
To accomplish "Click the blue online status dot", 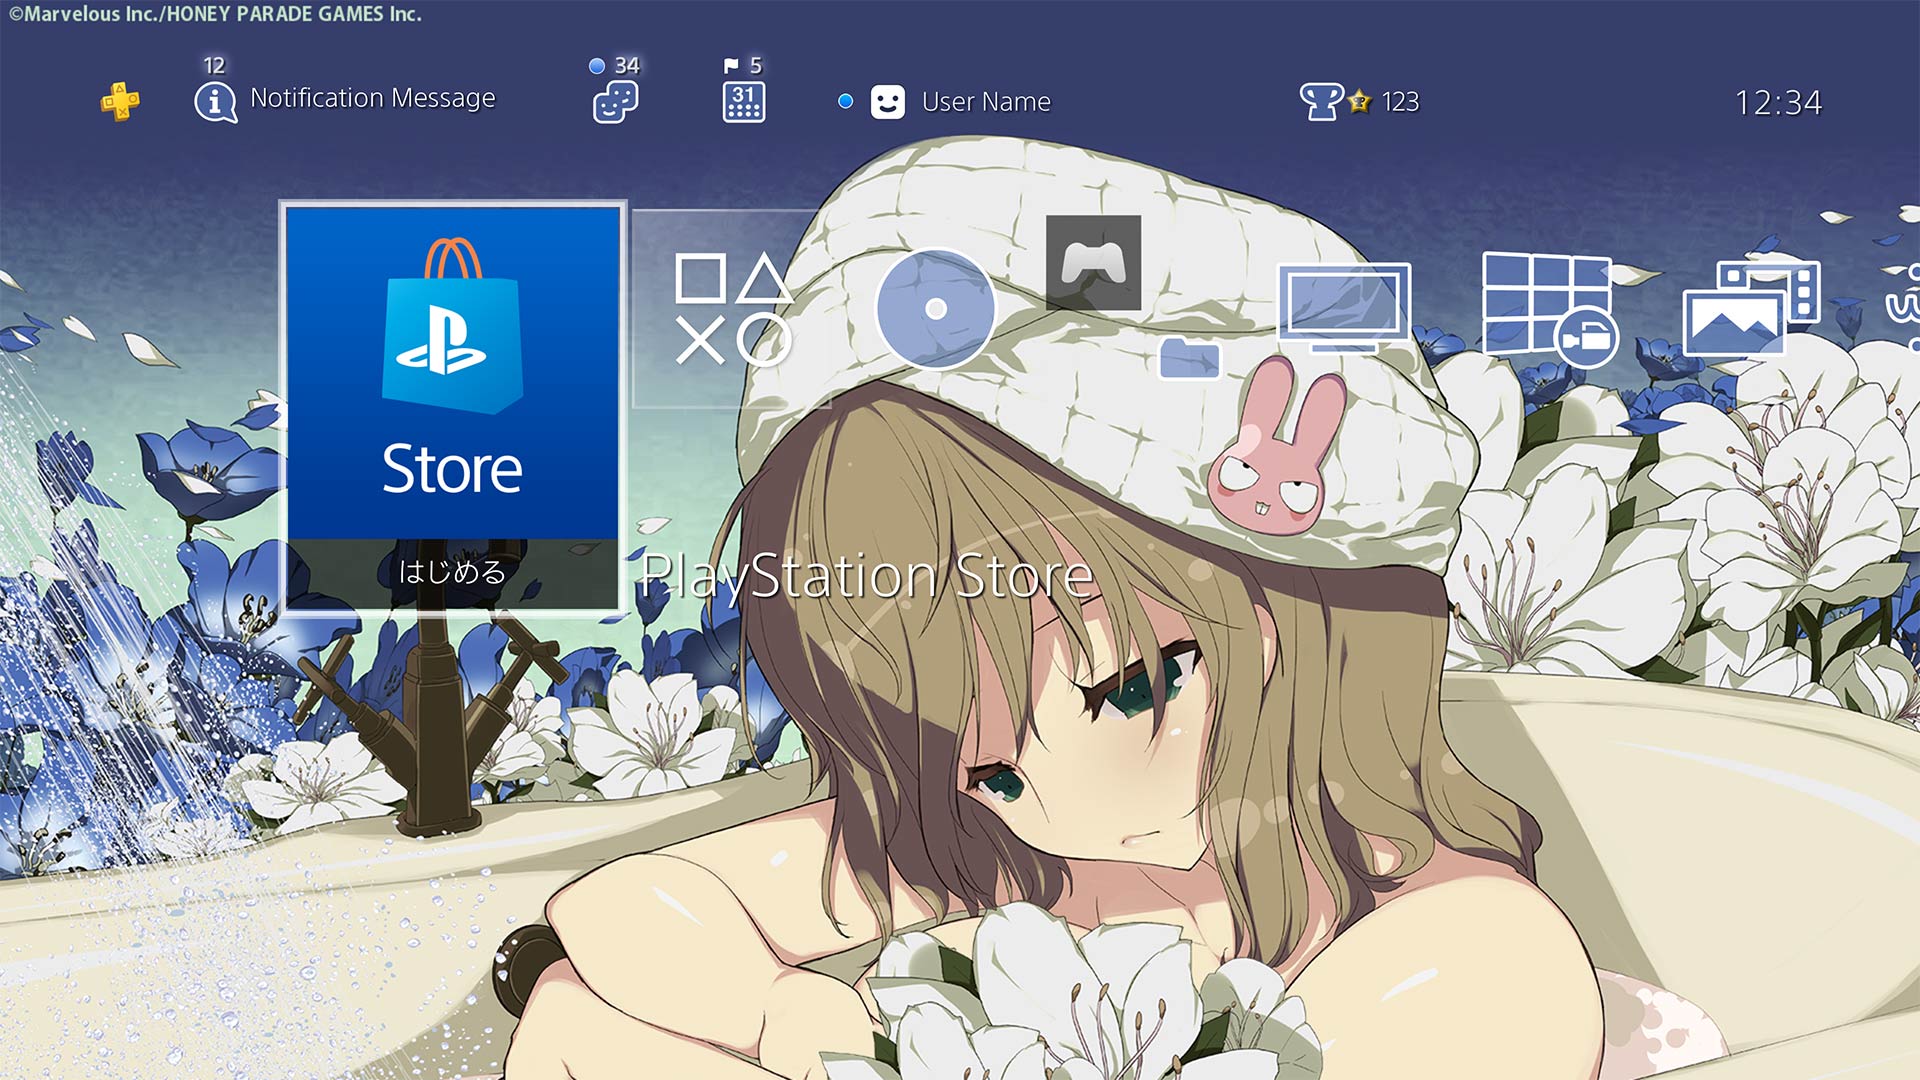I will click(x=846, y=101).
